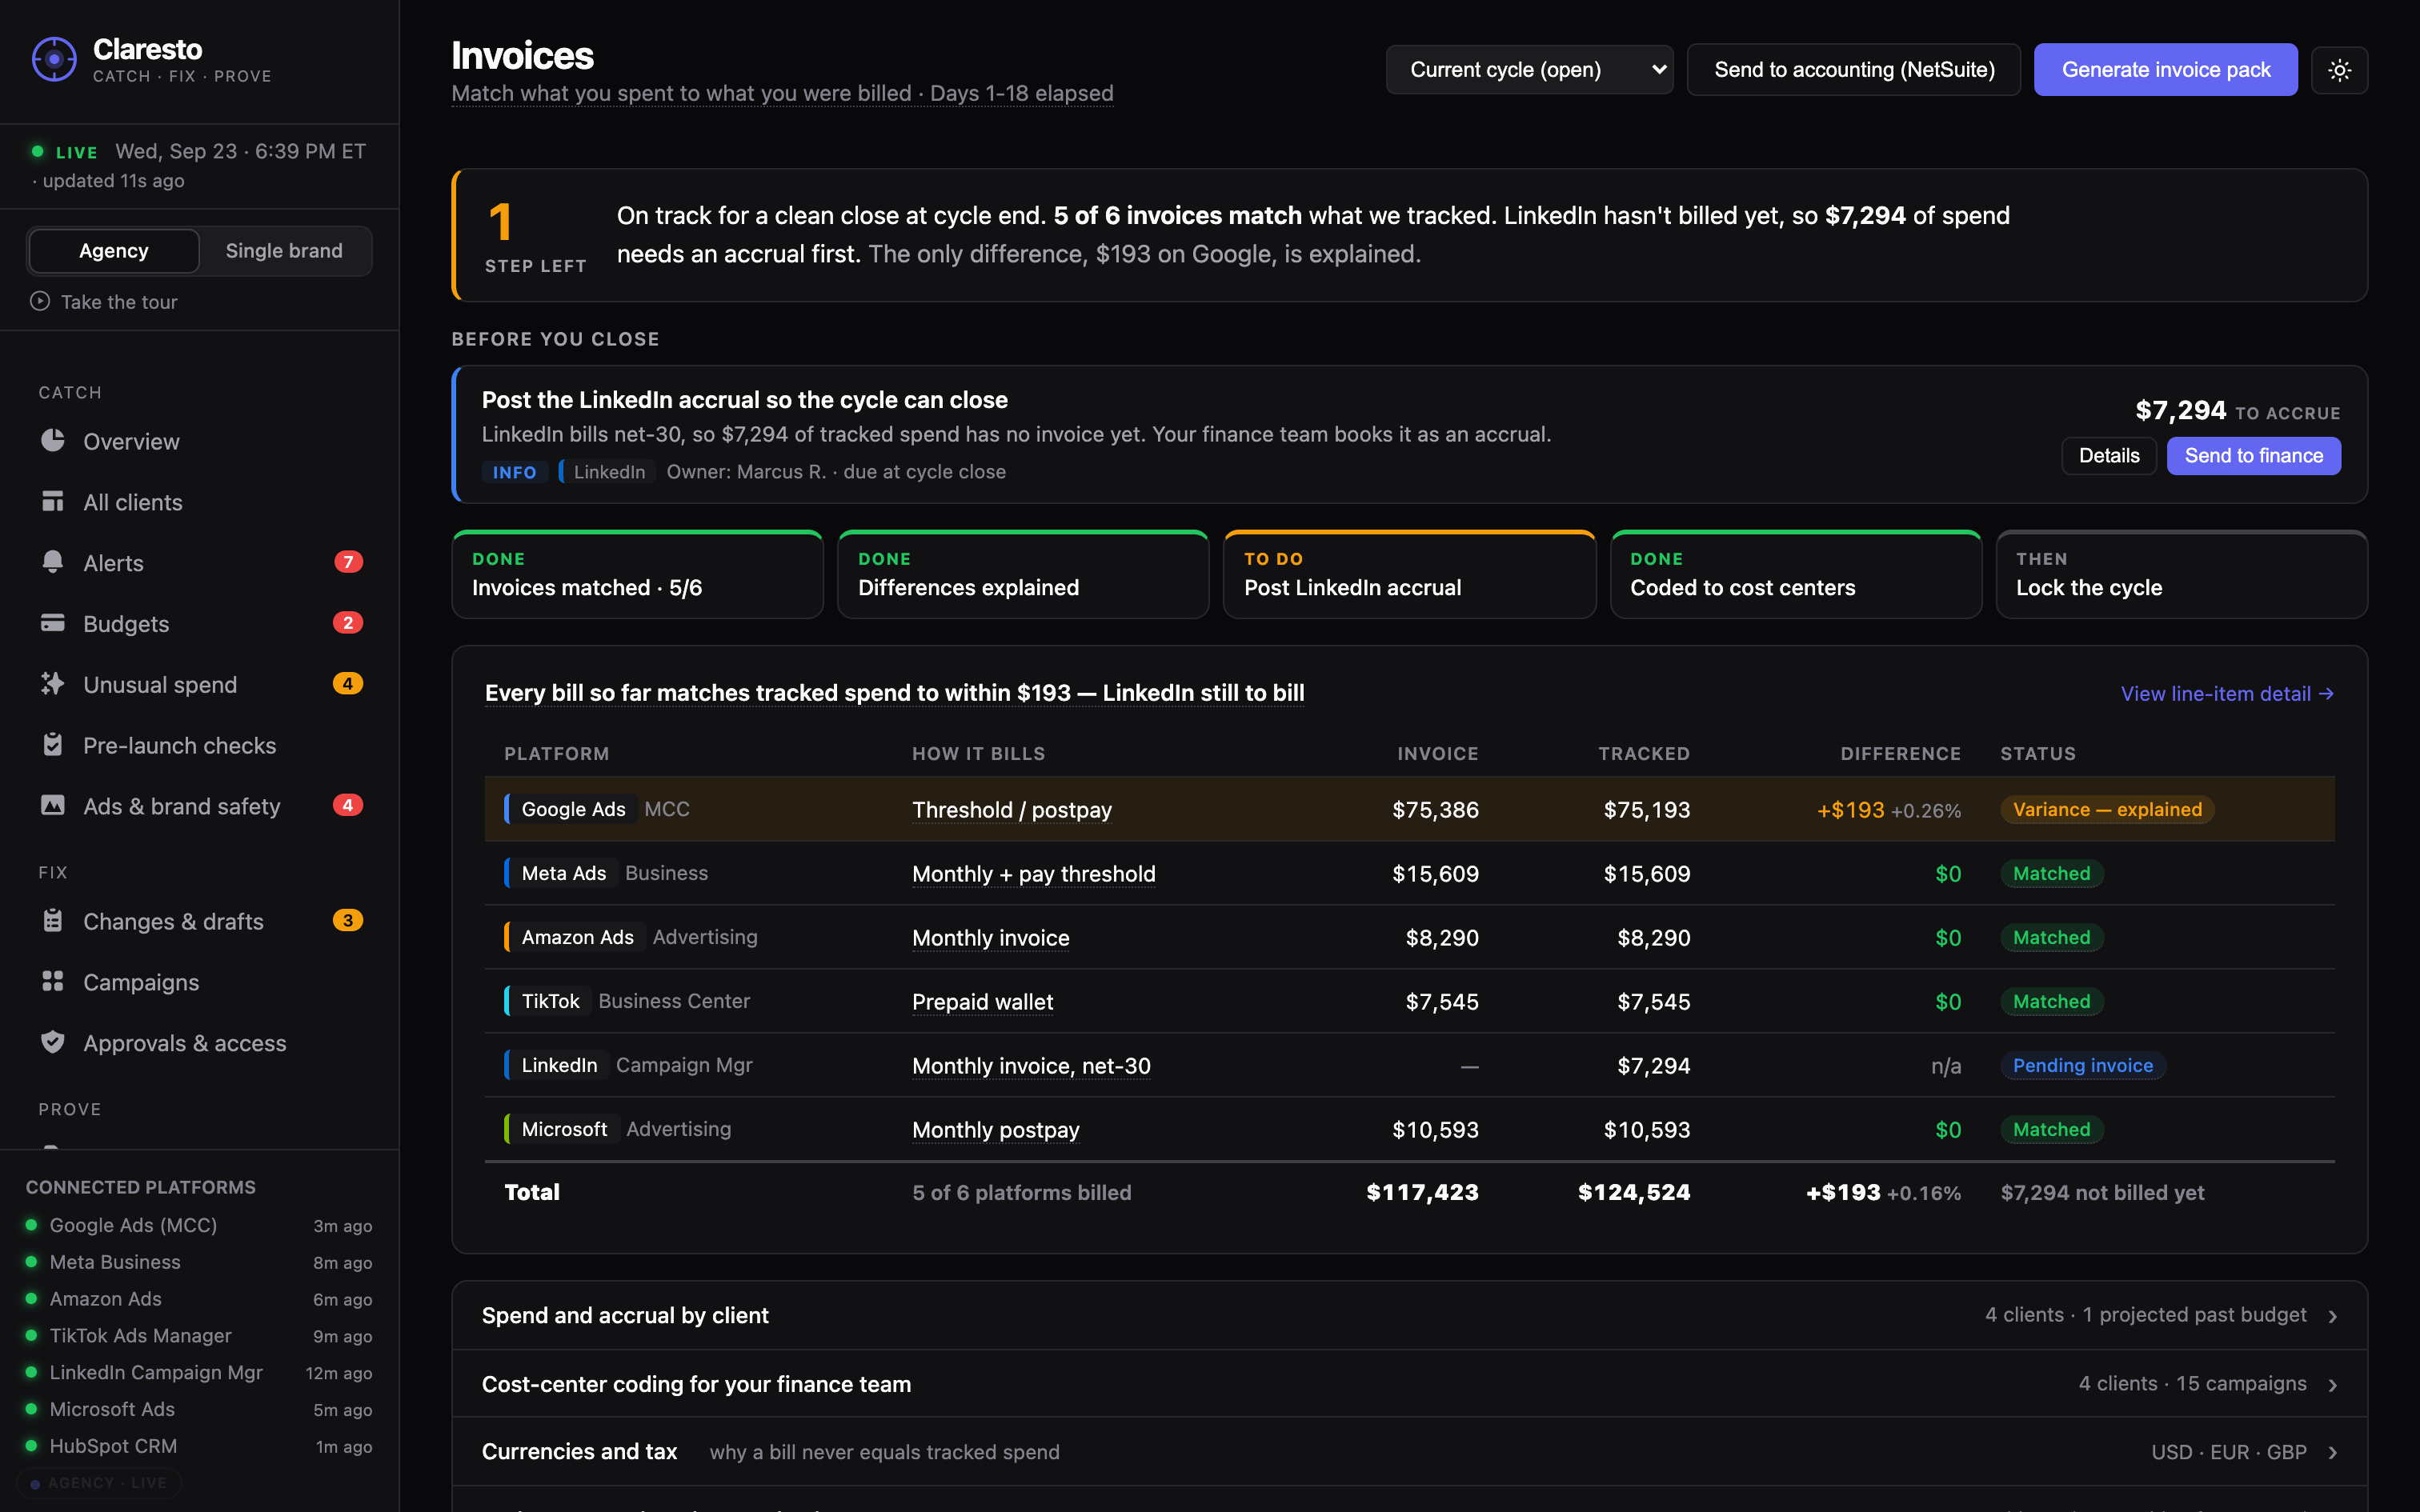Open Overview via its pie-chart icon
Screen dimensions: 2420x1512
(53, 441)
